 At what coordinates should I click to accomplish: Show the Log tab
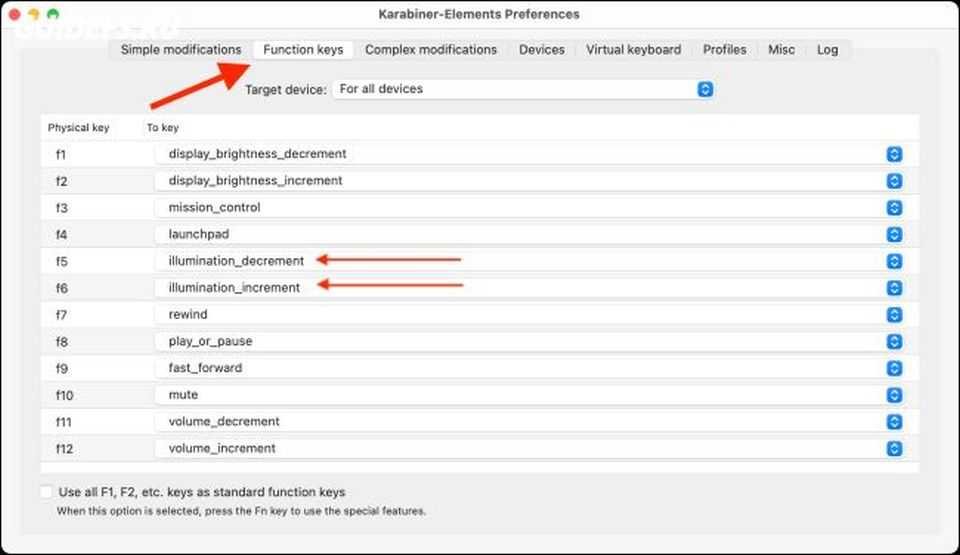[827, 49]
